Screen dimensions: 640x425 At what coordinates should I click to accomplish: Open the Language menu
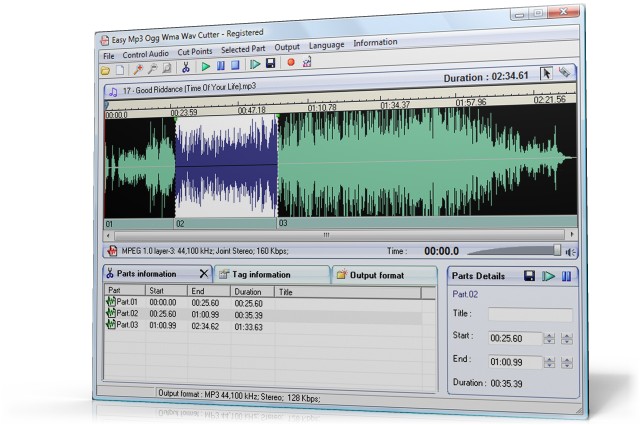327,45
